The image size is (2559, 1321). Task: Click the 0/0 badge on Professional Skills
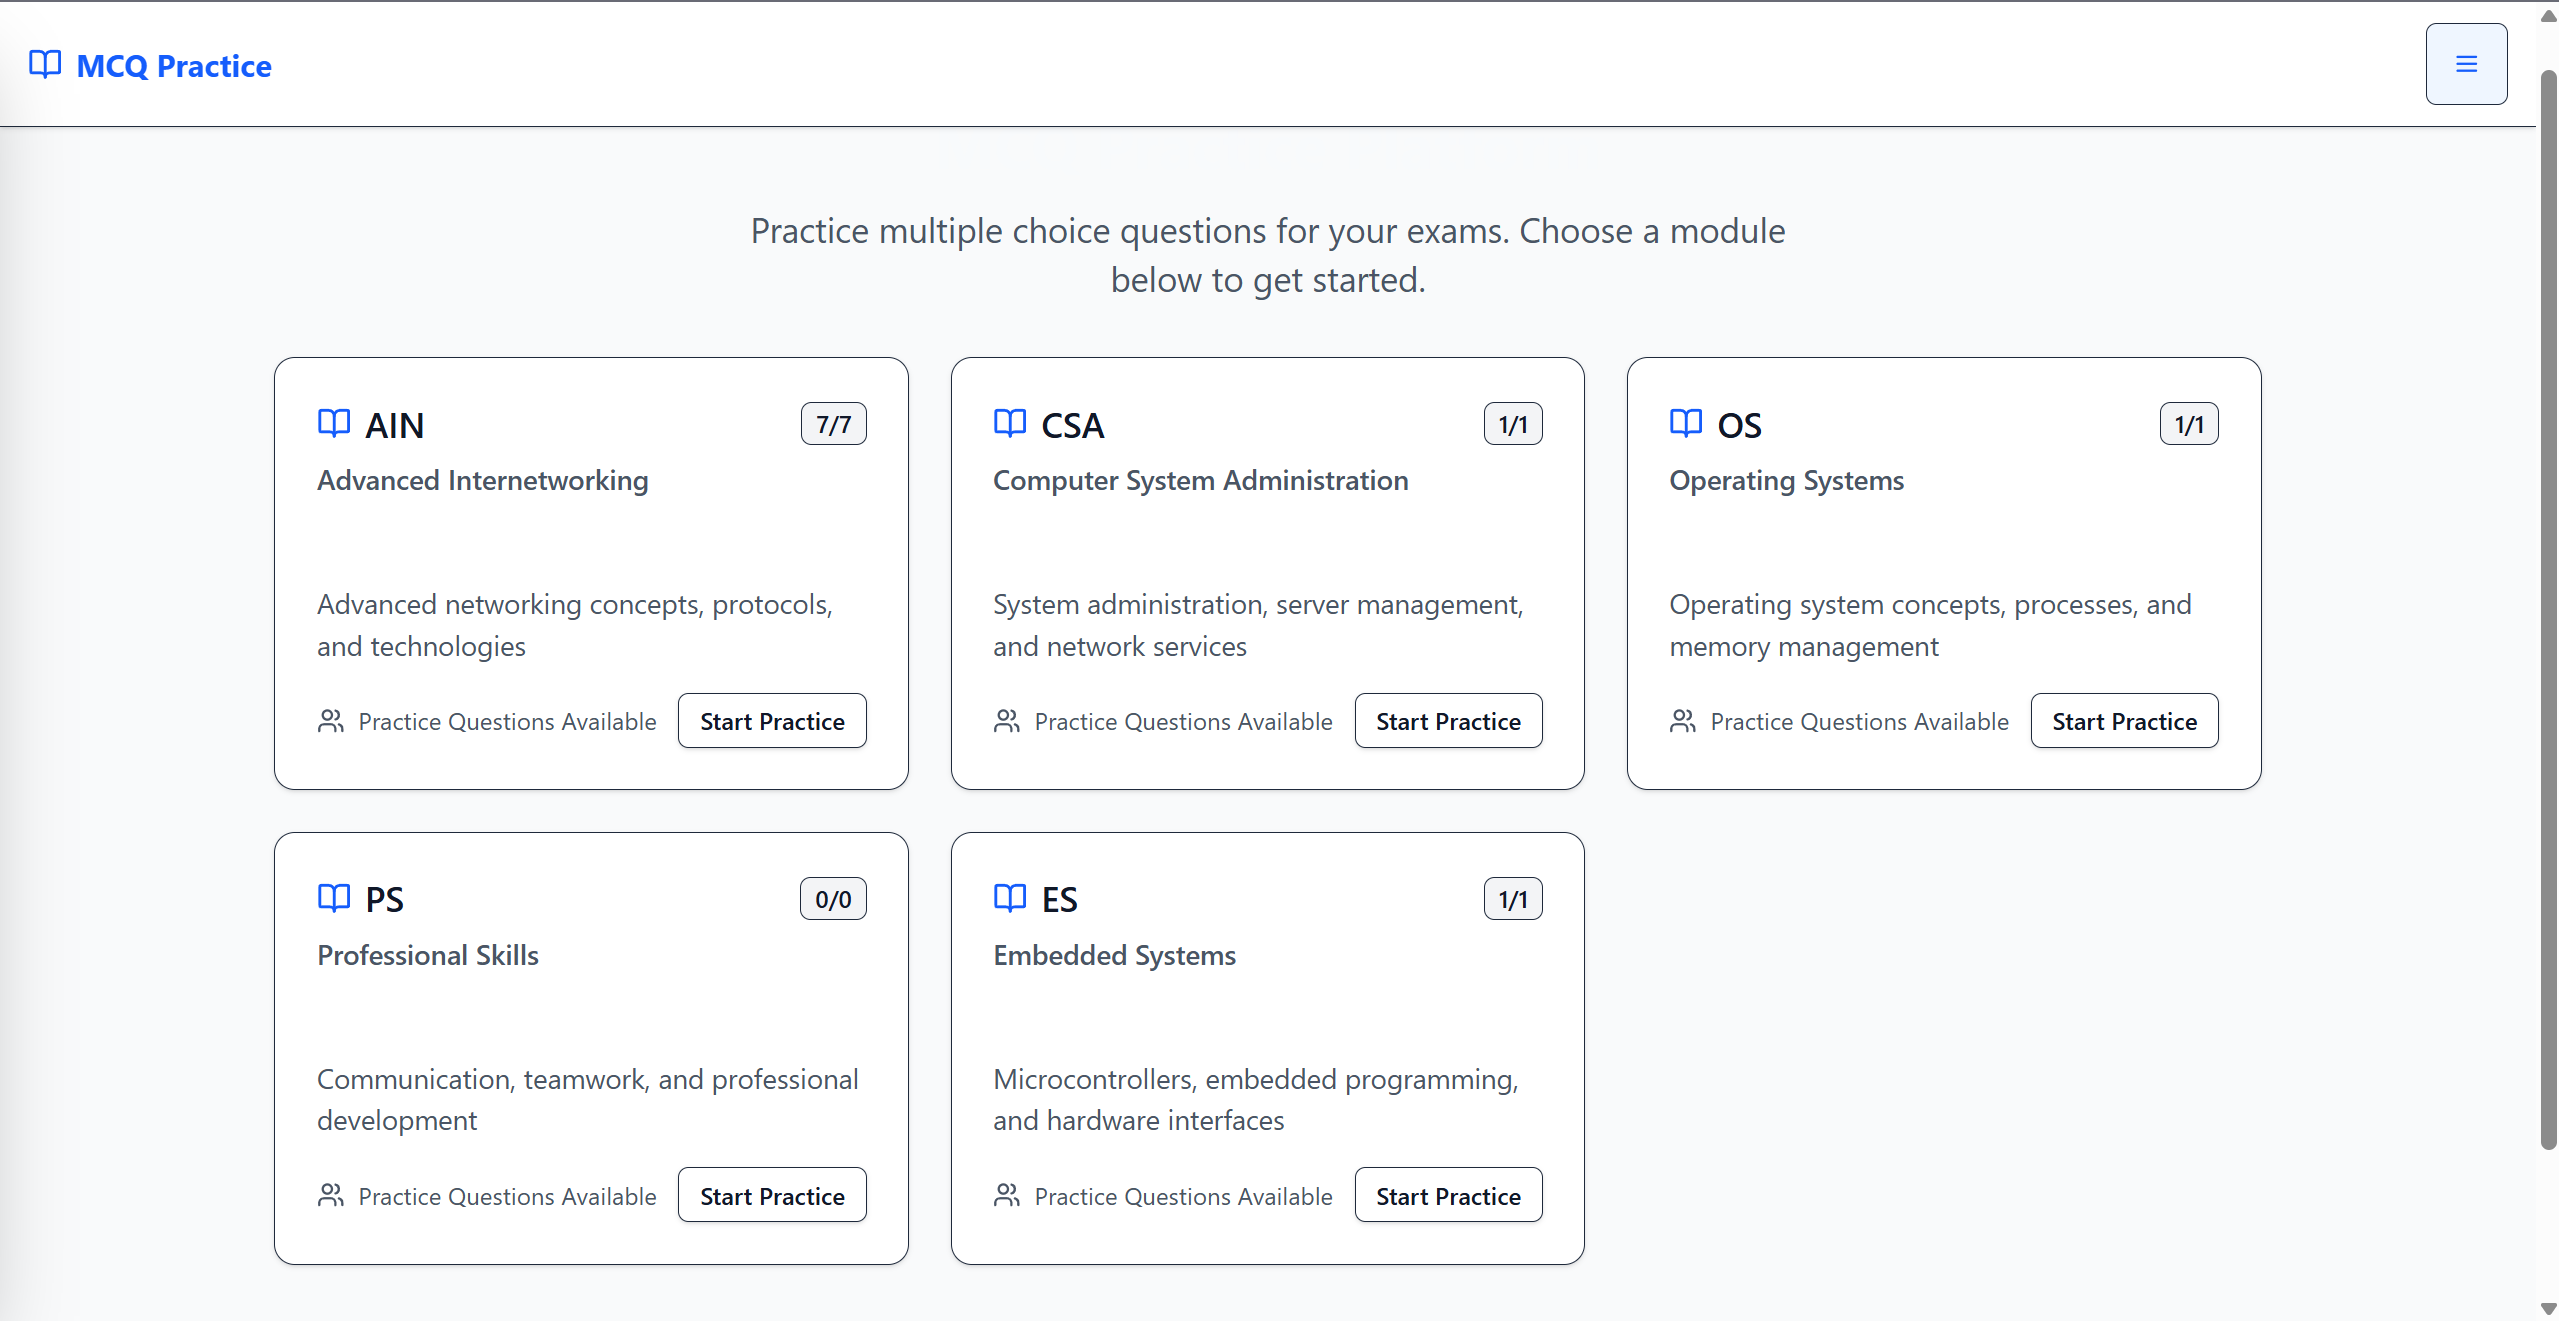(x=832, y=898)
